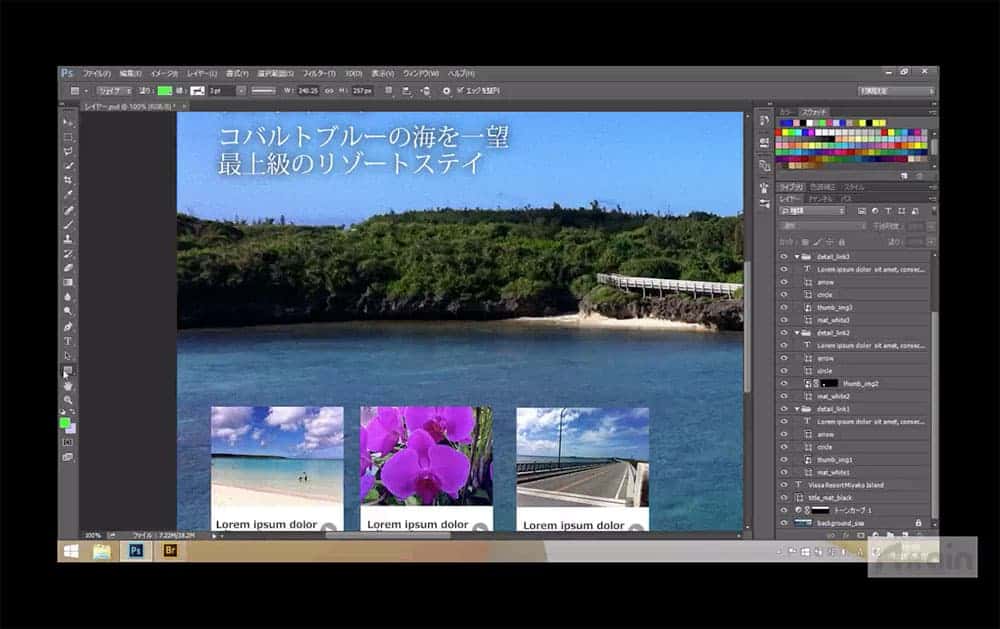
Task: Collapse the detail_link1 group
Action: [x=797, y=409]
